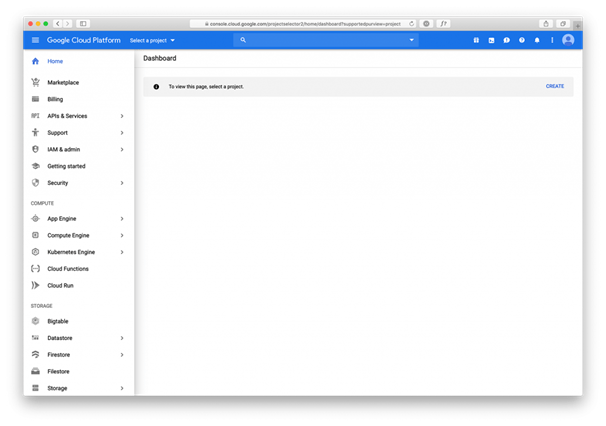Expand the Firestore submenu chevron
Image resolution: width=606 pixels, height=426 pixels.
(x=122, y=354)
